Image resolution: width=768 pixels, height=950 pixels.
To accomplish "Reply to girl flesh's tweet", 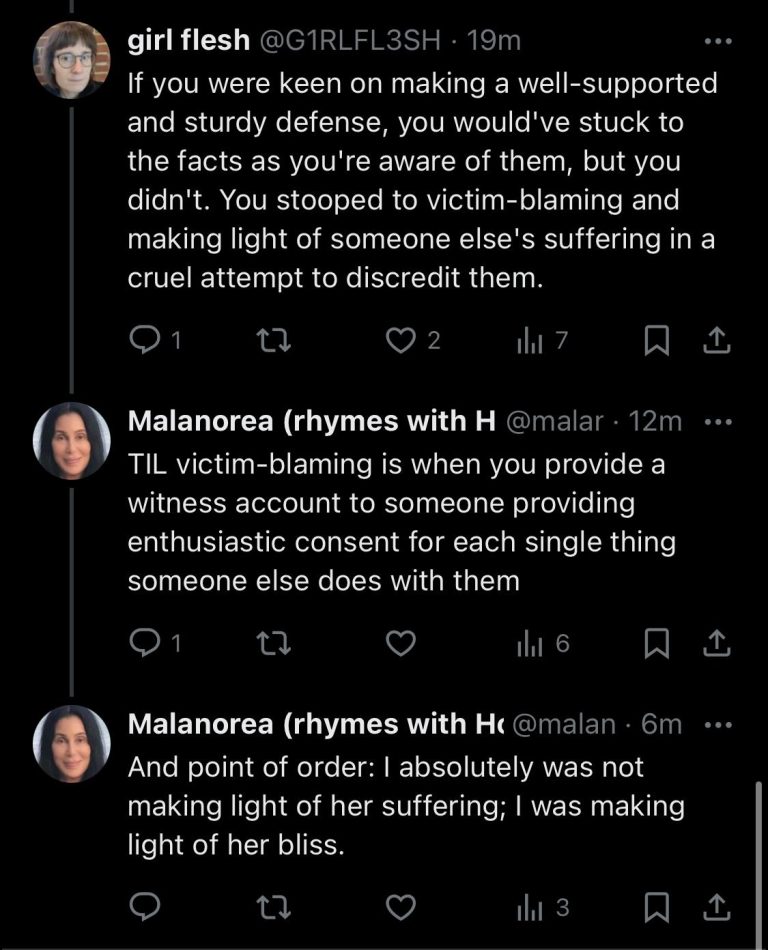I will click(145, 341).
